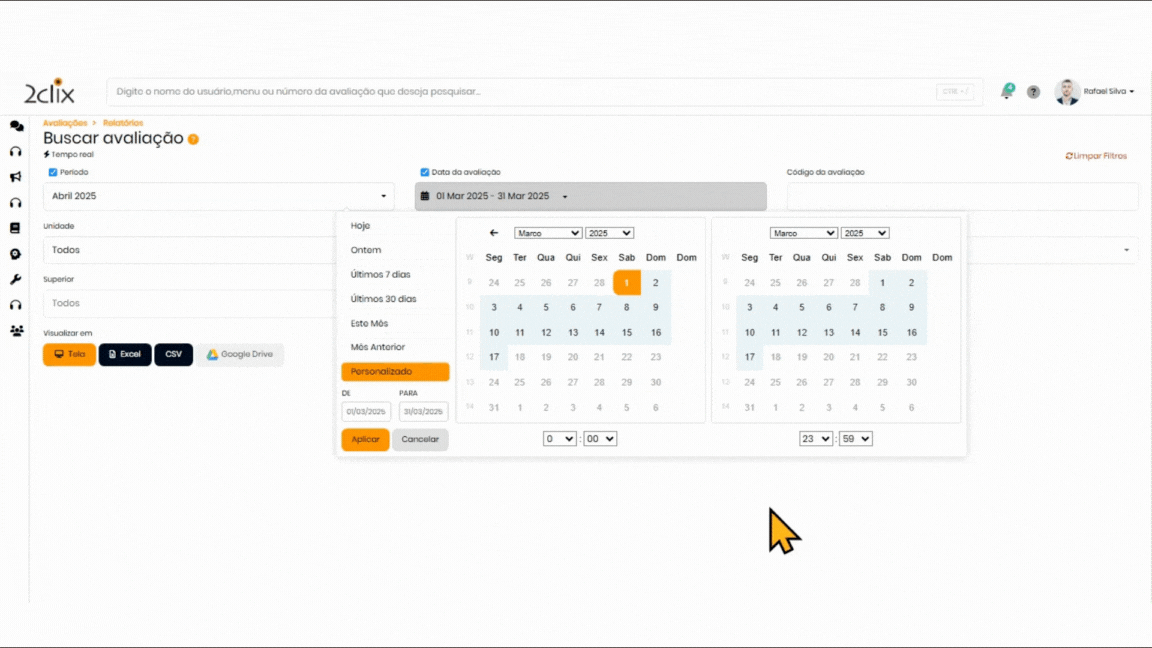Open the users group icon in sidebar
1152x648 pixels.
click(16, 331)
